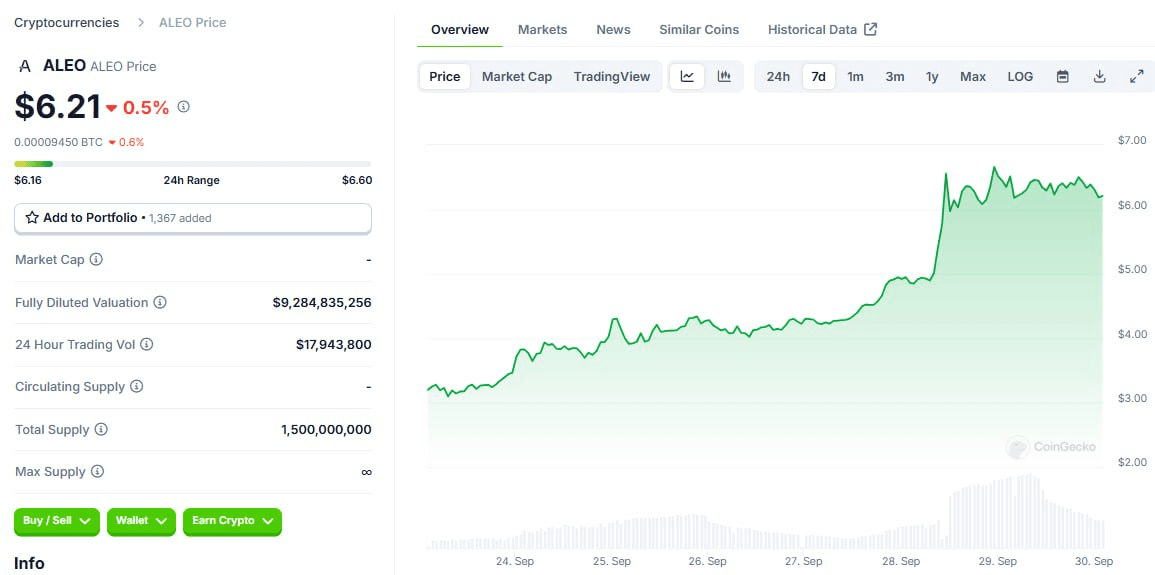
Task: Switch chart to line view icon
Action: tap(687, 77)
